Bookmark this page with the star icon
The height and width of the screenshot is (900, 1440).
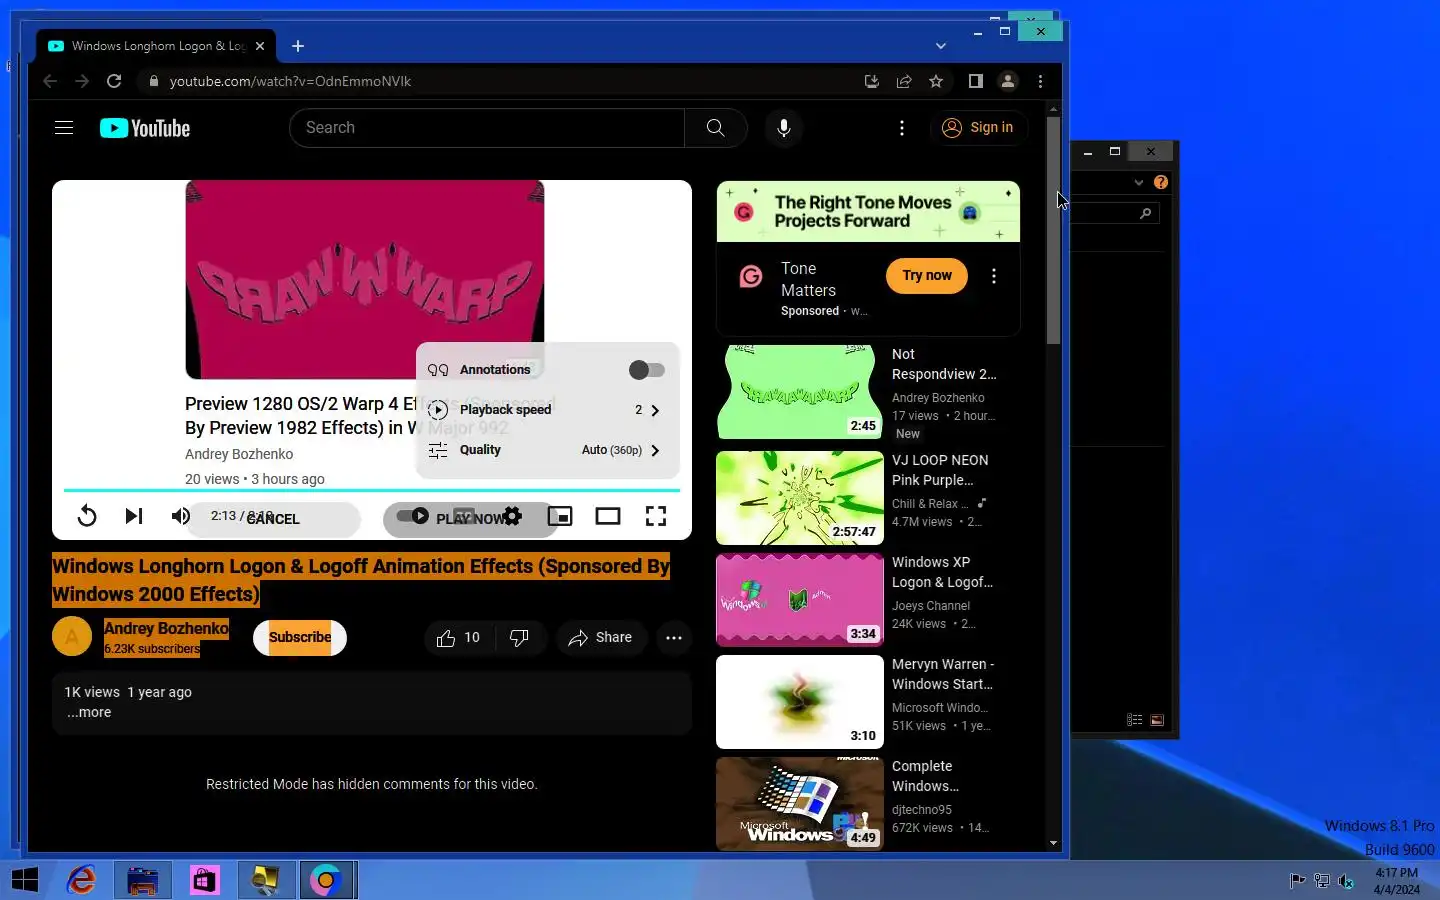pos(936,81)
